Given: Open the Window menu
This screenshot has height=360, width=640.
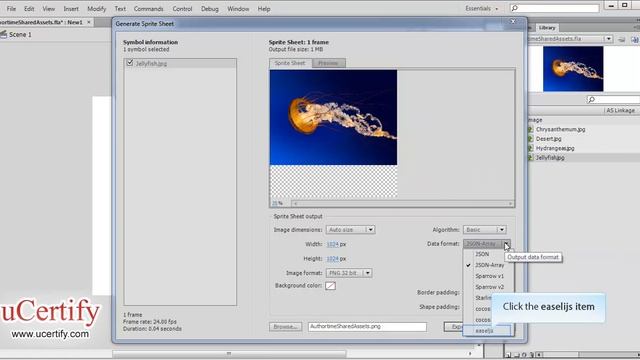Looking at the screenshot, I should pos(238,9).
